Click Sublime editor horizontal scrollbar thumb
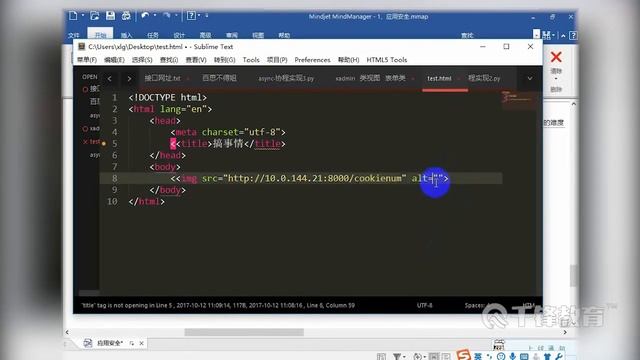The width and height of the screenshot is (640, 360). click(x=89, y=293)
